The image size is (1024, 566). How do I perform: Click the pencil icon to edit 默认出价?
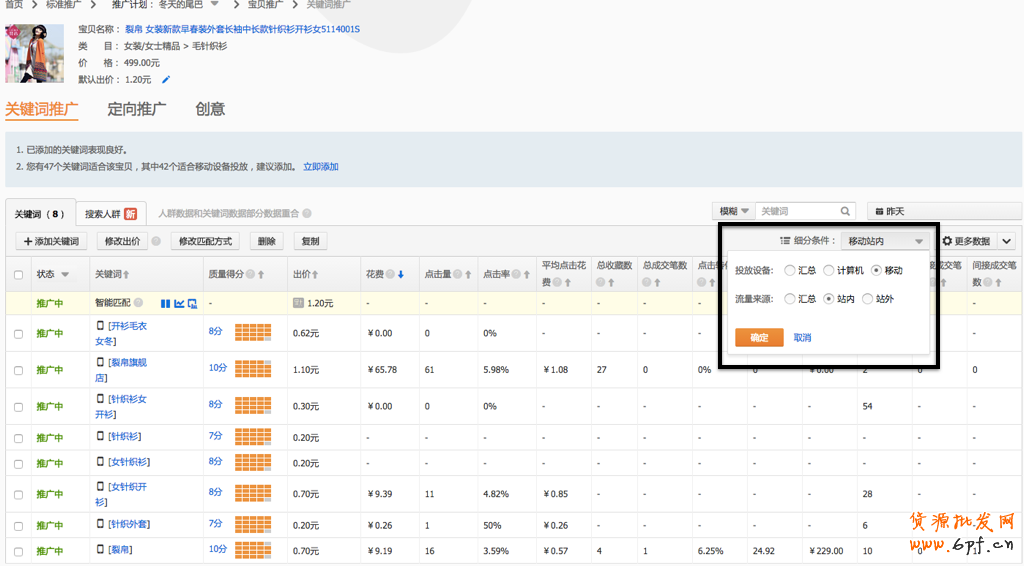[x=166, y=80]
